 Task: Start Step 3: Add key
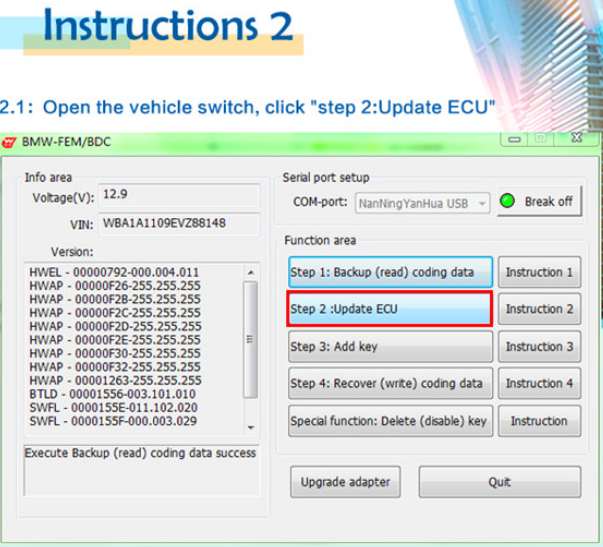click(390, 347)
